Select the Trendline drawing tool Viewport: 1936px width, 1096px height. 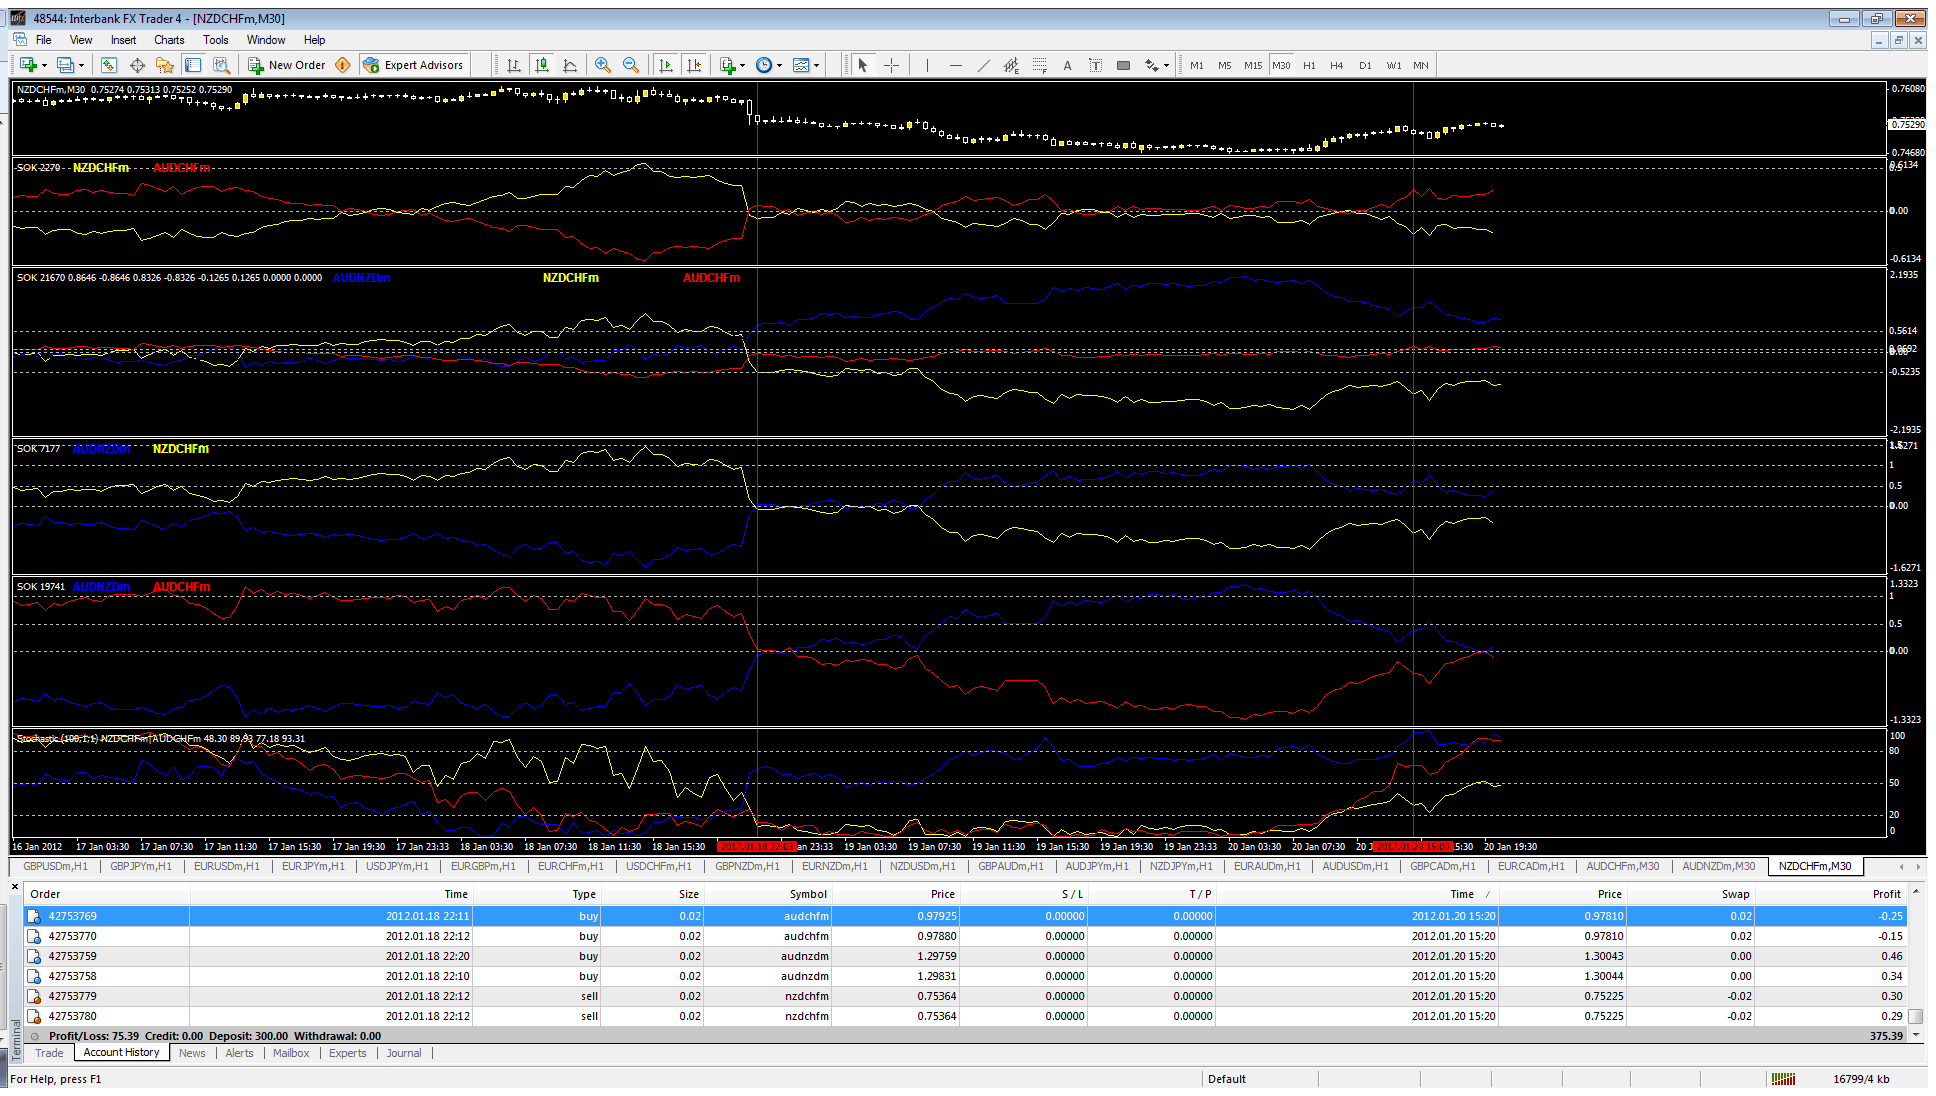click(x=983, y=65)
